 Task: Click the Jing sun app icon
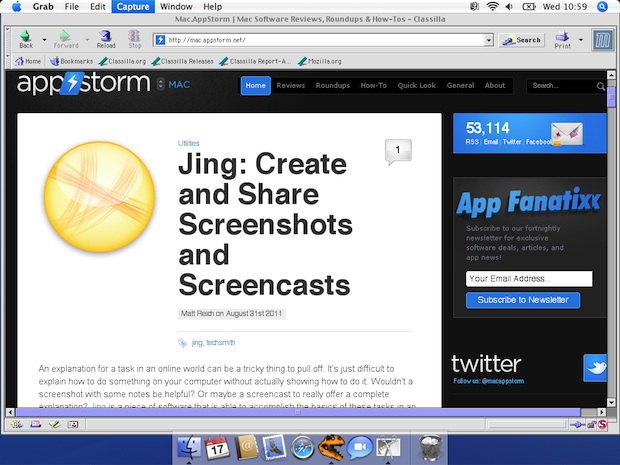(x=99, y=197)
